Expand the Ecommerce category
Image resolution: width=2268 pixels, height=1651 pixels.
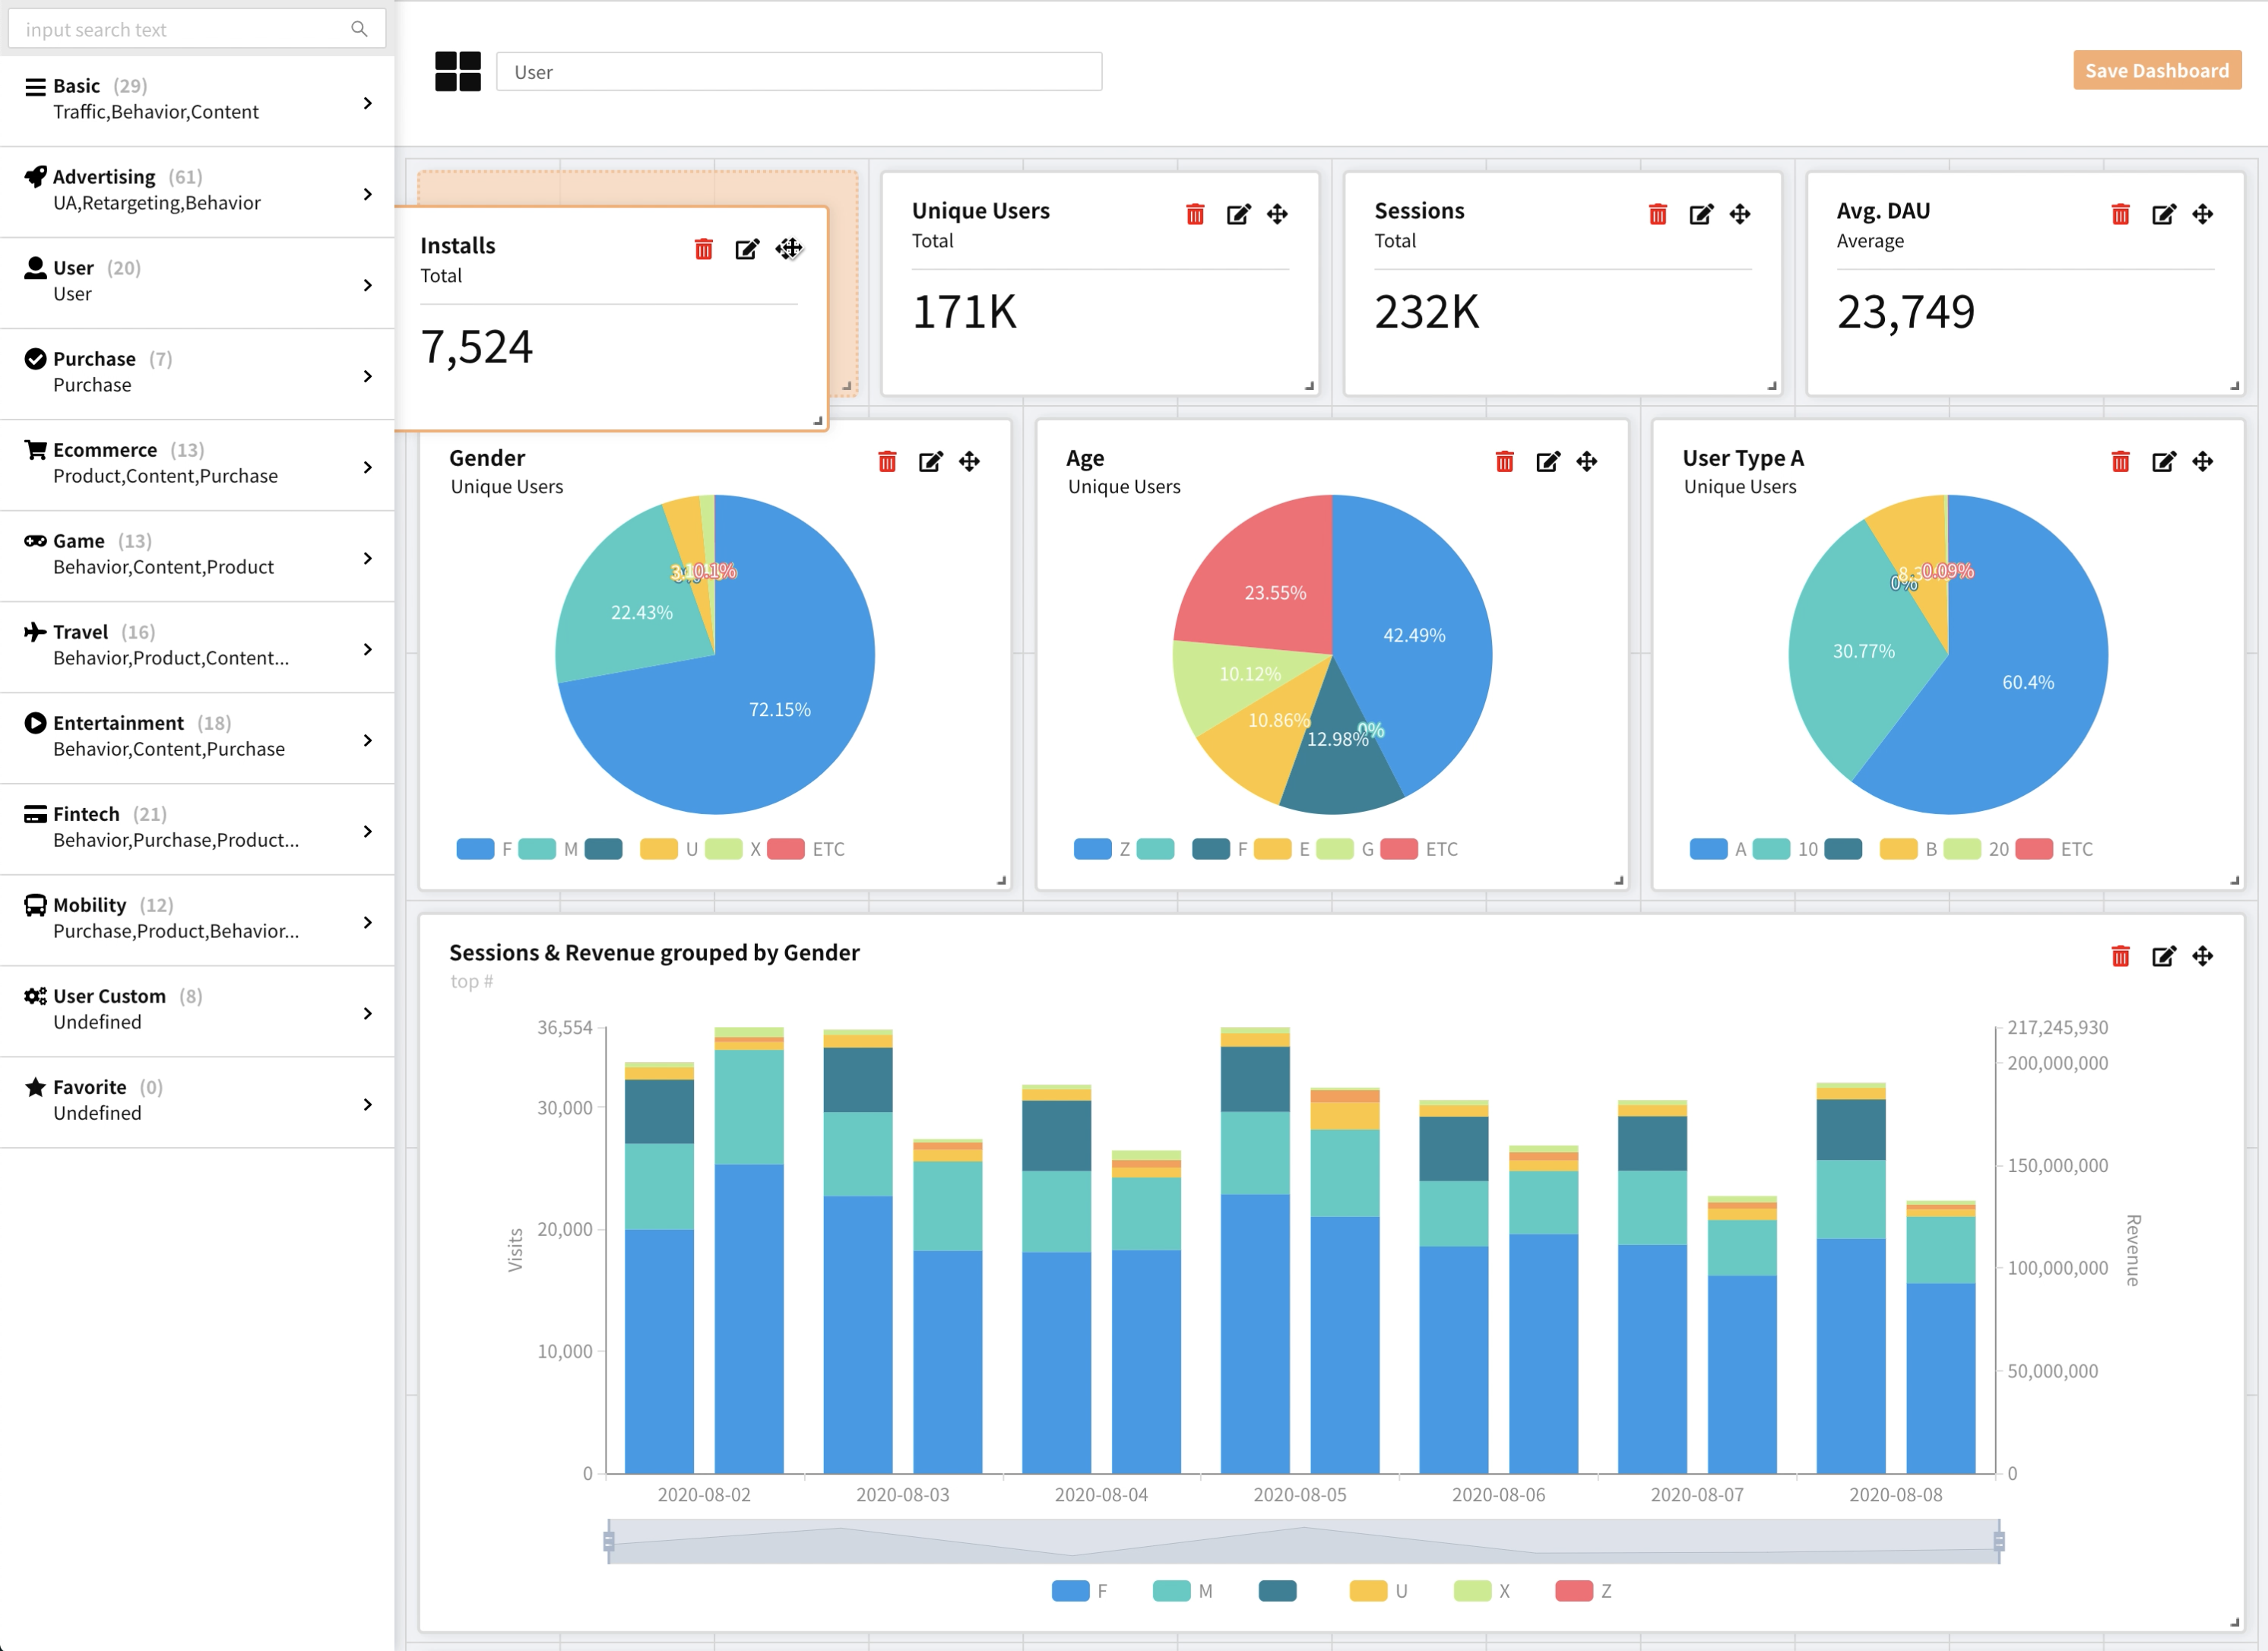pyautogui.click(x=367, y=467)
